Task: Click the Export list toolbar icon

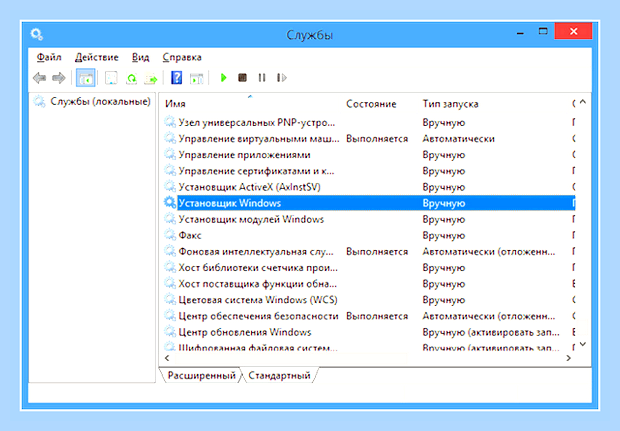Action: click(x=151, y=78)
